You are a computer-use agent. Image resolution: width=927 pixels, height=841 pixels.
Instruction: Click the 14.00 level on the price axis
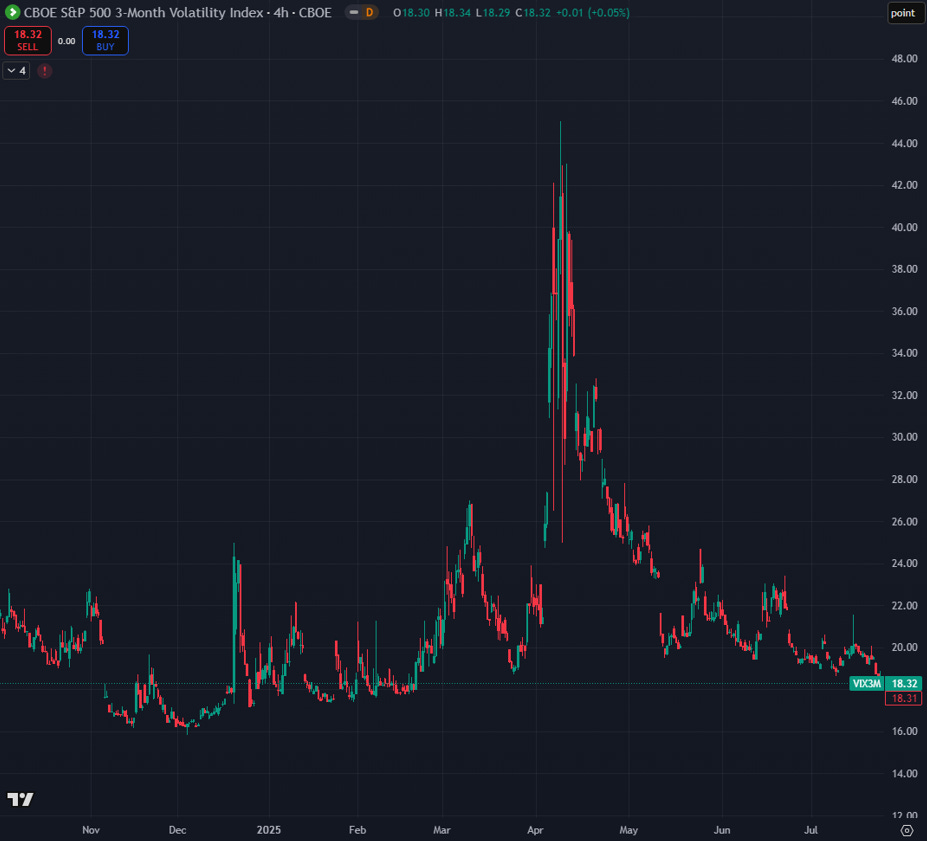pos(904,773)
